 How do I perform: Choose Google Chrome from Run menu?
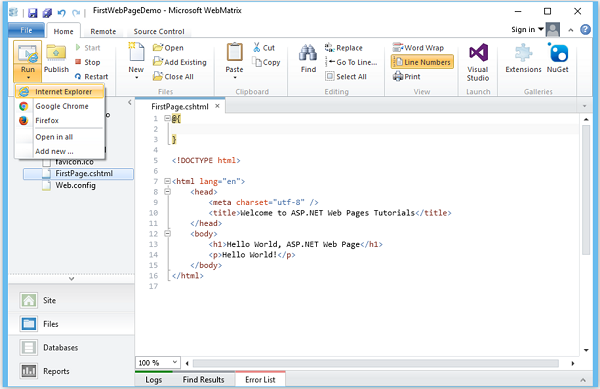tap(60, 106)
